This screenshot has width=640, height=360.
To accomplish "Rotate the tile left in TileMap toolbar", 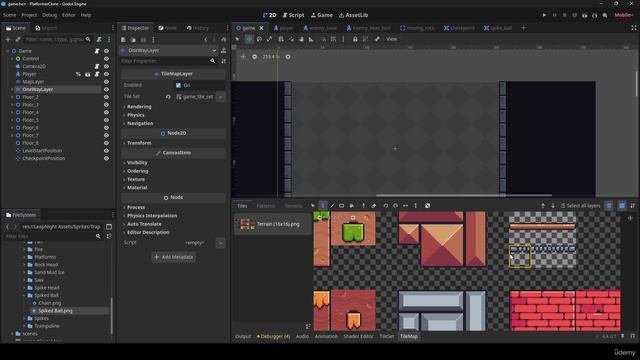I will point(386,206).
